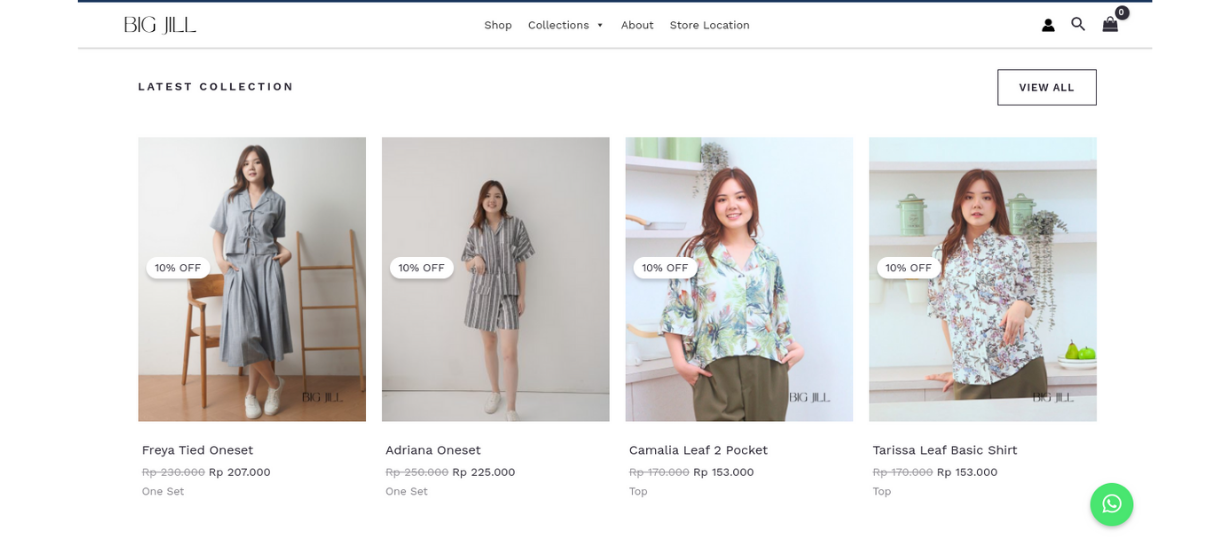Open the user account icon
1230x552 pixels.
coord(1048,25)
